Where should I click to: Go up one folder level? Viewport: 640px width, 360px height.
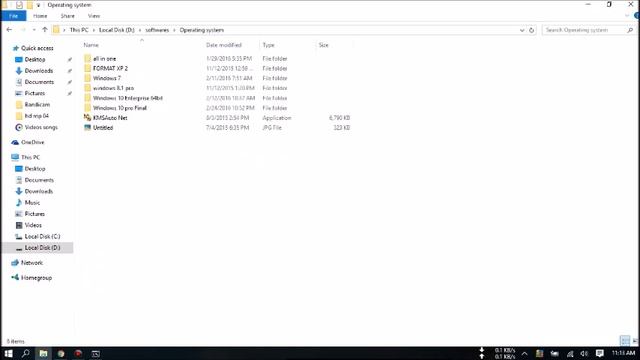(x=45, y=30)
